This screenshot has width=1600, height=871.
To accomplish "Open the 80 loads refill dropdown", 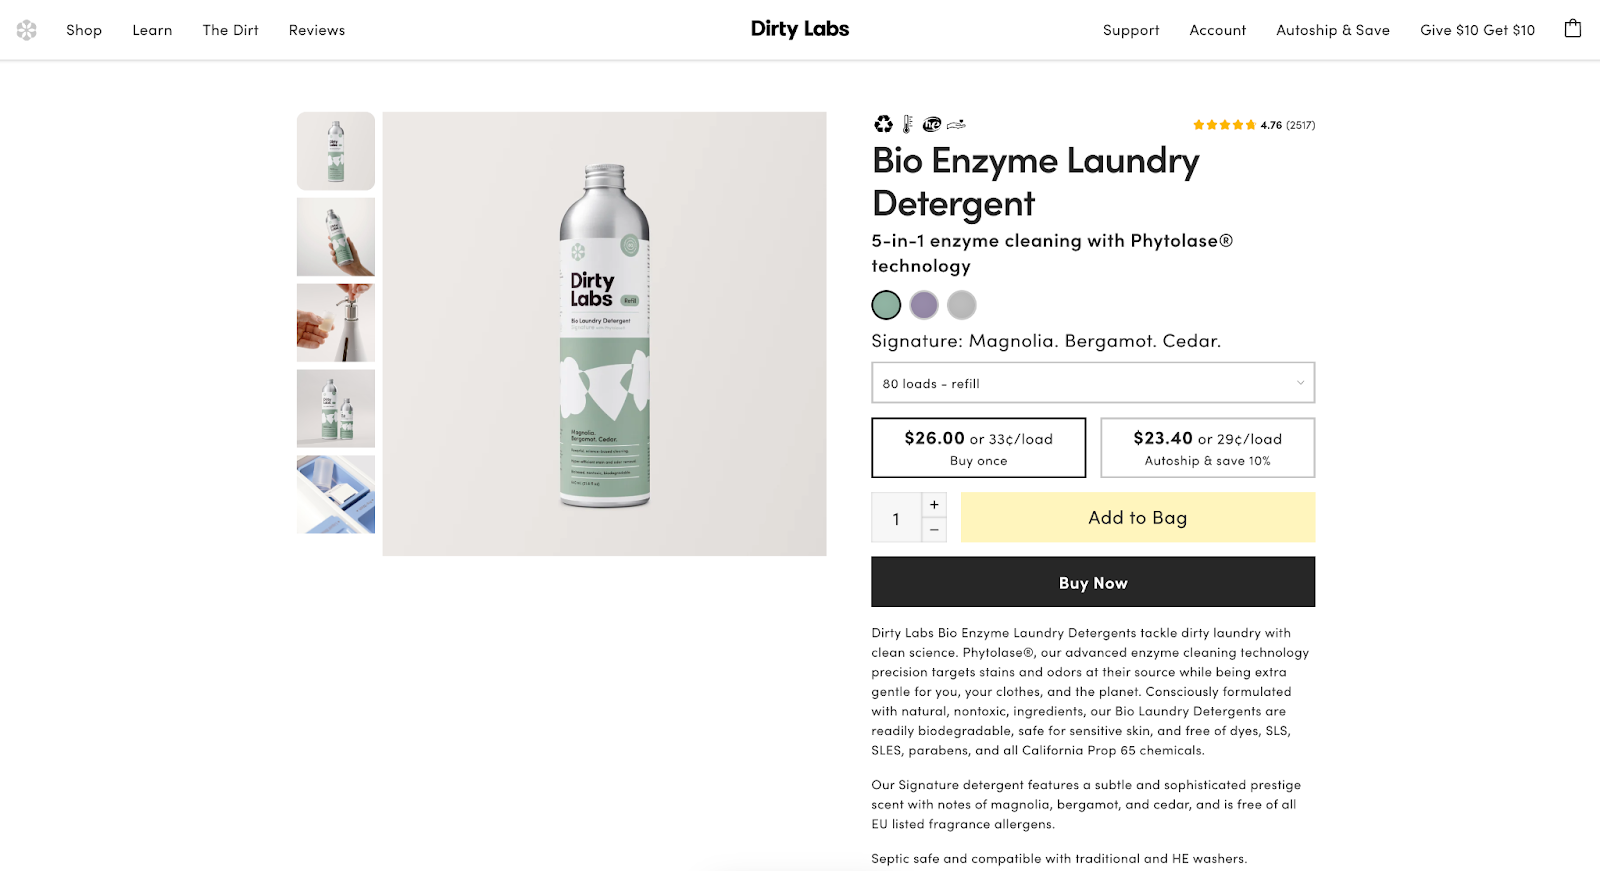I will 1092,382.
